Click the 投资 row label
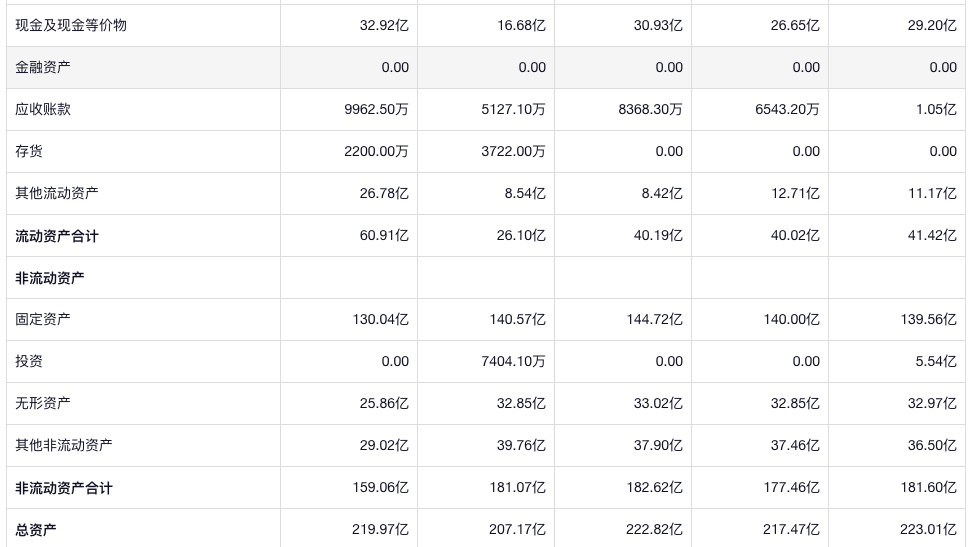 pyautogui.click(x=29, y=361)
